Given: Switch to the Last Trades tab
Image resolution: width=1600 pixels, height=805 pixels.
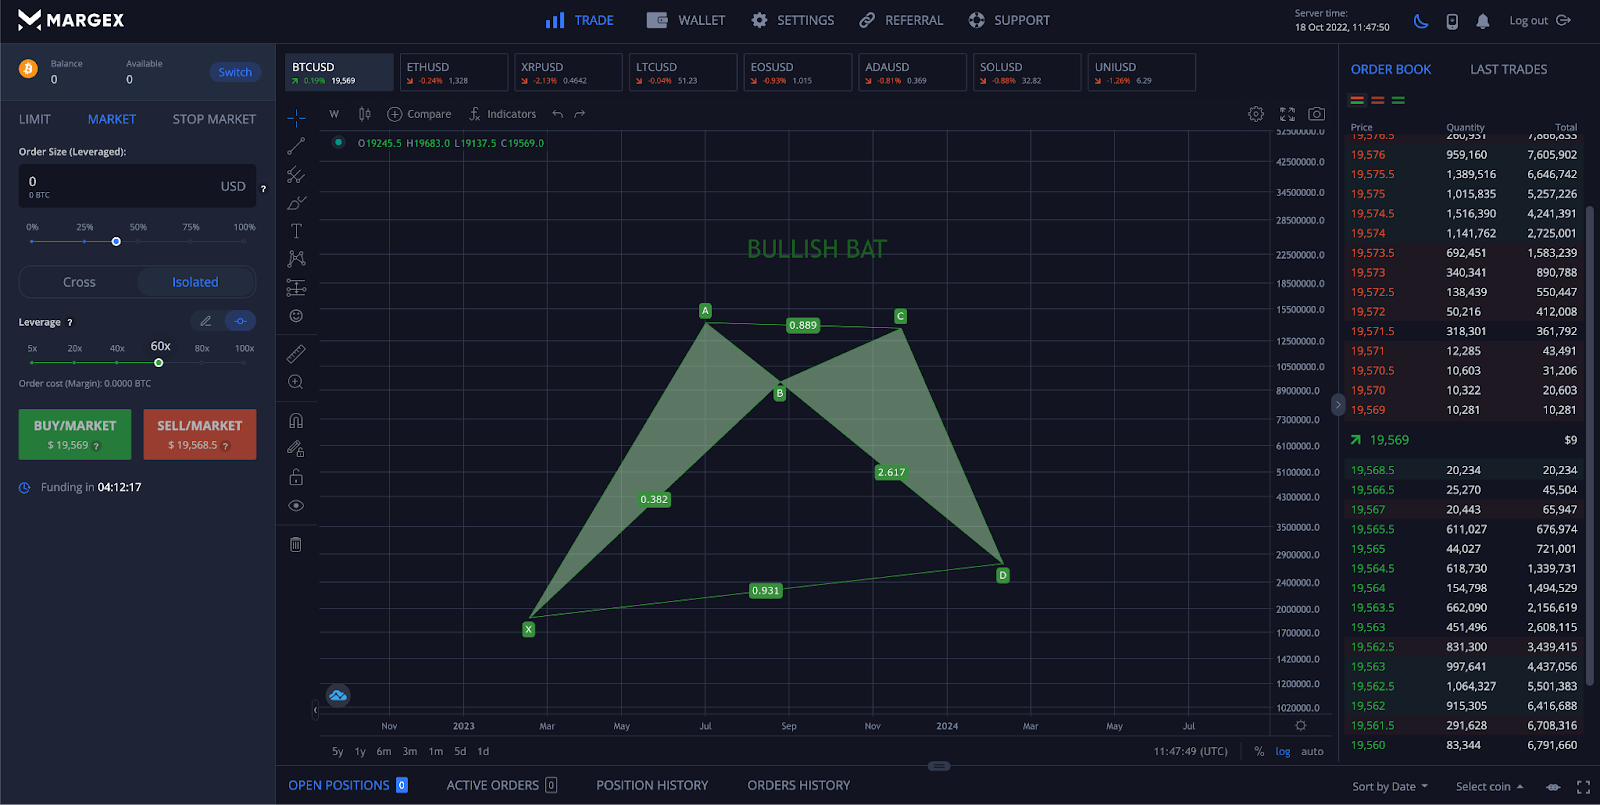Looking at the screenshot, I should coord(1508,69).
